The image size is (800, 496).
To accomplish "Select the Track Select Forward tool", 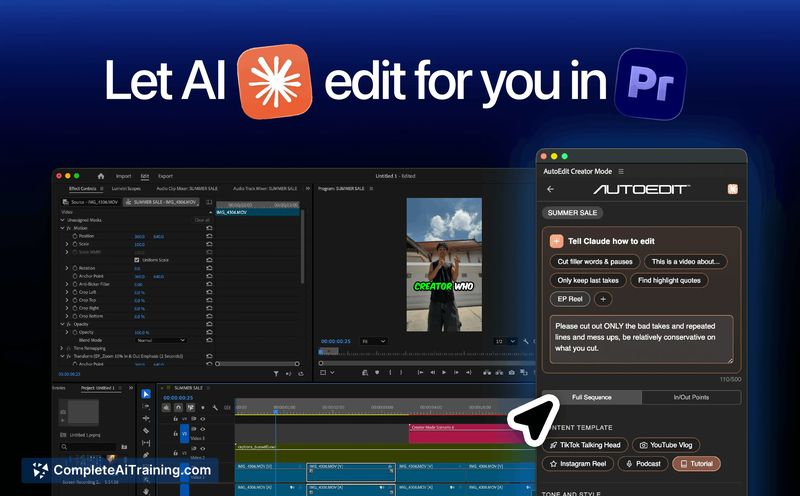I will (146, 406).
